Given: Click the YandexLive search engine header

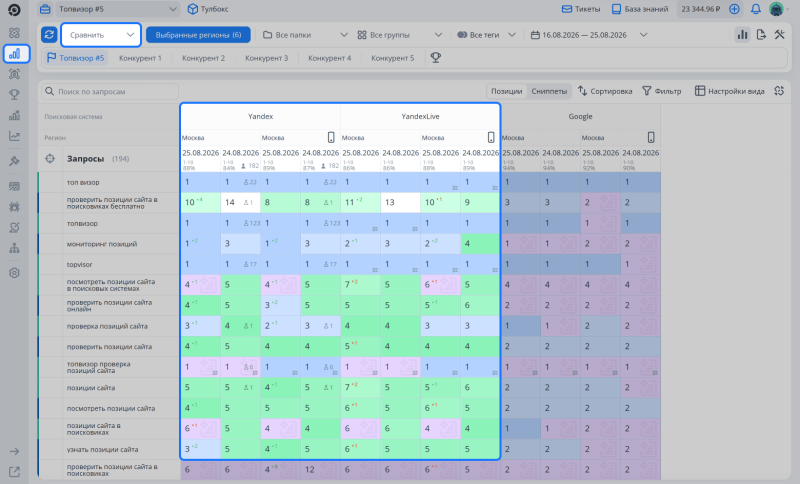Looking at the screenshot, I should 420,116.
